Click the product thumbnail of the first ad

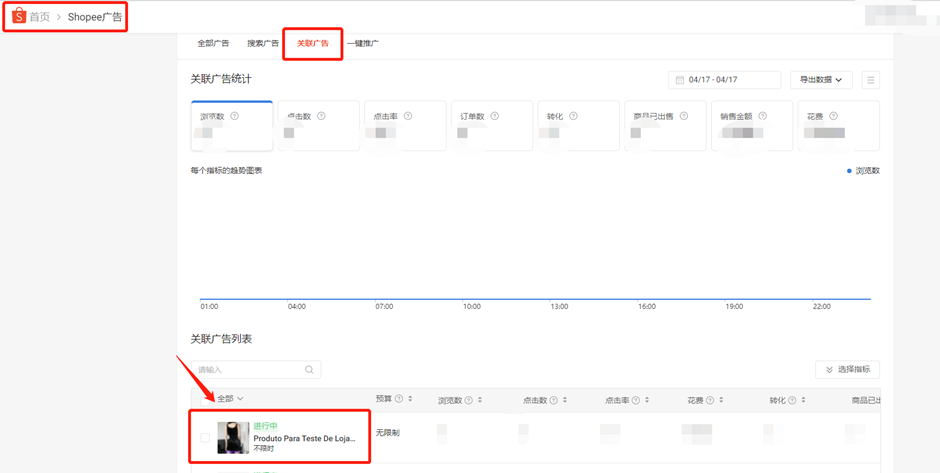(x=233, y=438)
